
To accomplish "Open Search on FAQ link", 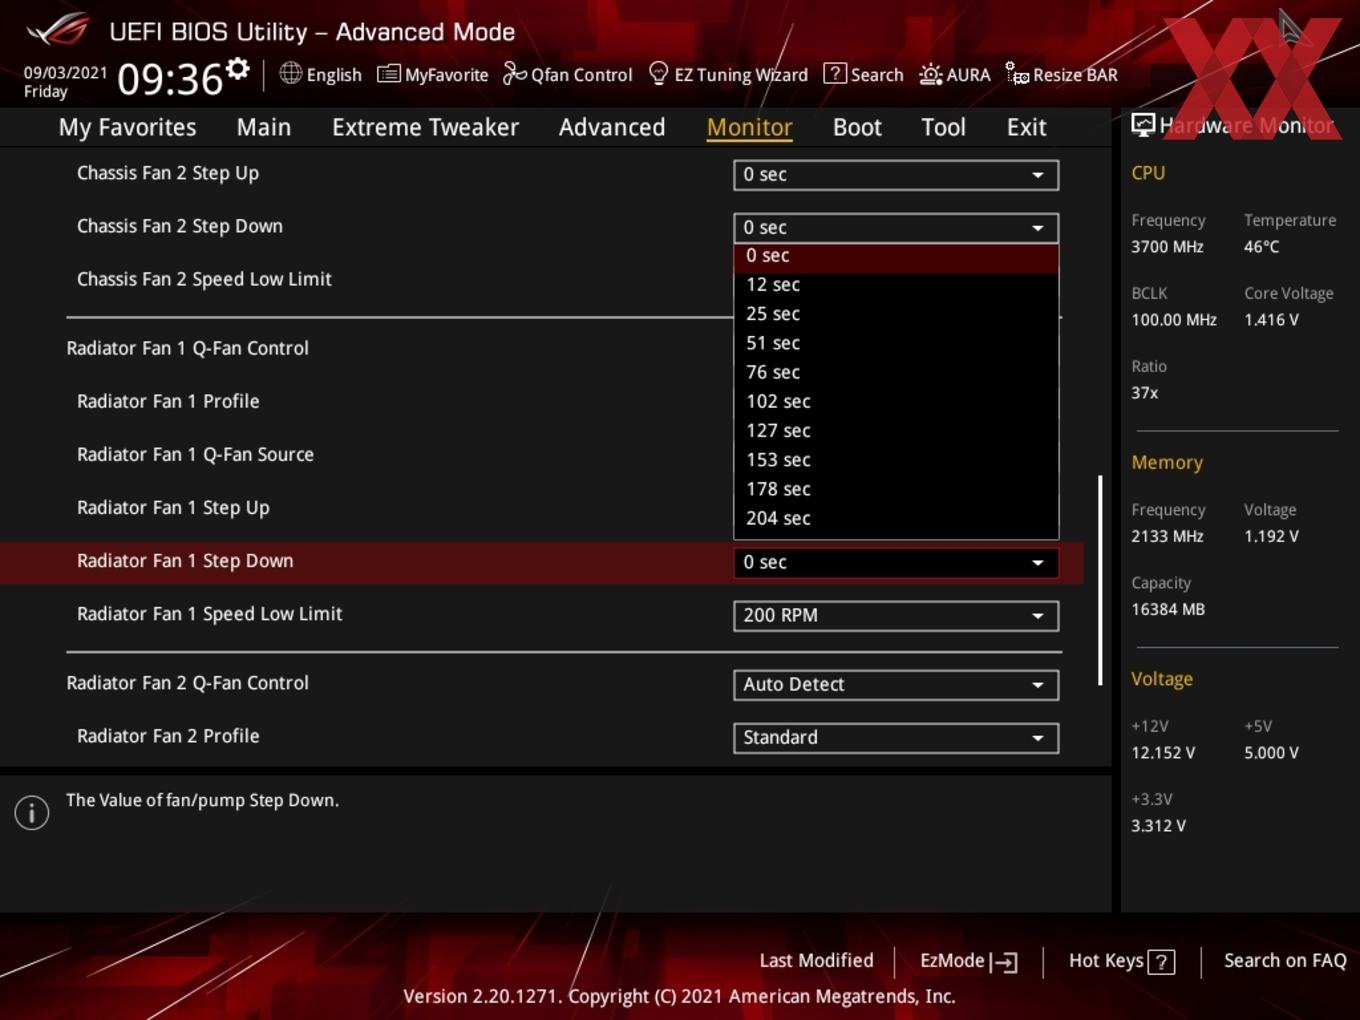I will (x=1285, y=960).
